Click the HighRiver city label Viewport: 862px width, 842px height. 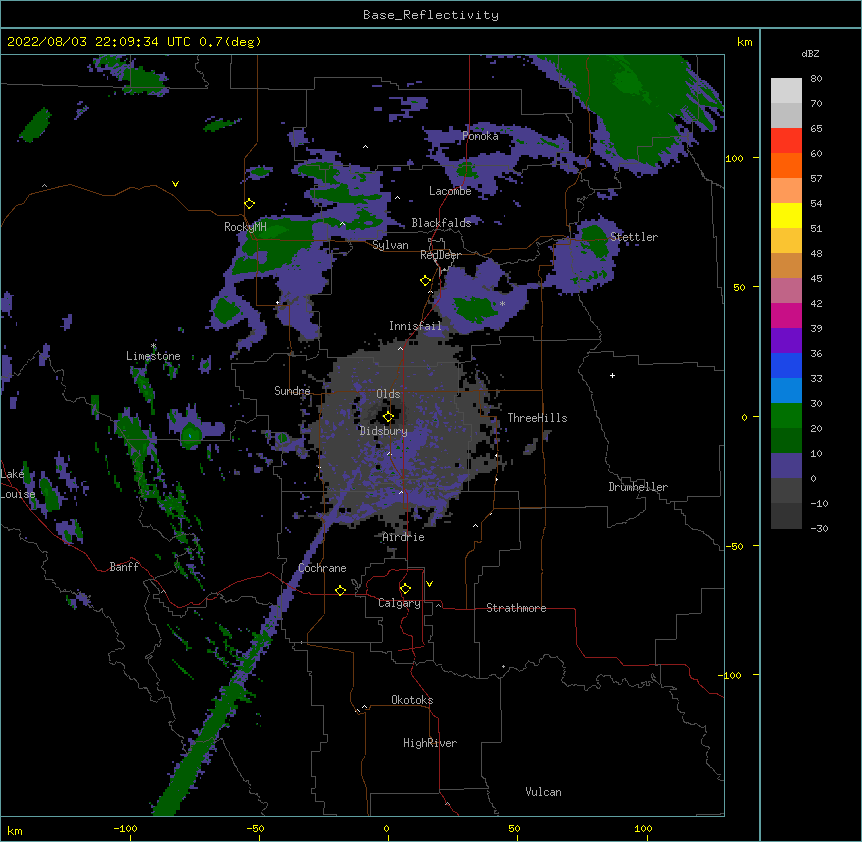pyautogui.click(x=430, y=743)
